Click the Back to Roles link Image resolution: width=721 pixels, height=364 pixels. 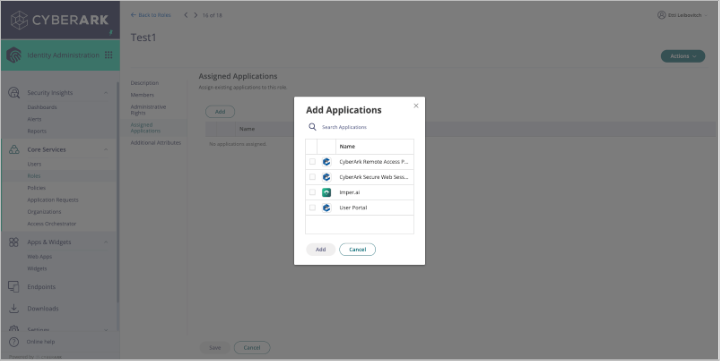(x=151, y=15)
